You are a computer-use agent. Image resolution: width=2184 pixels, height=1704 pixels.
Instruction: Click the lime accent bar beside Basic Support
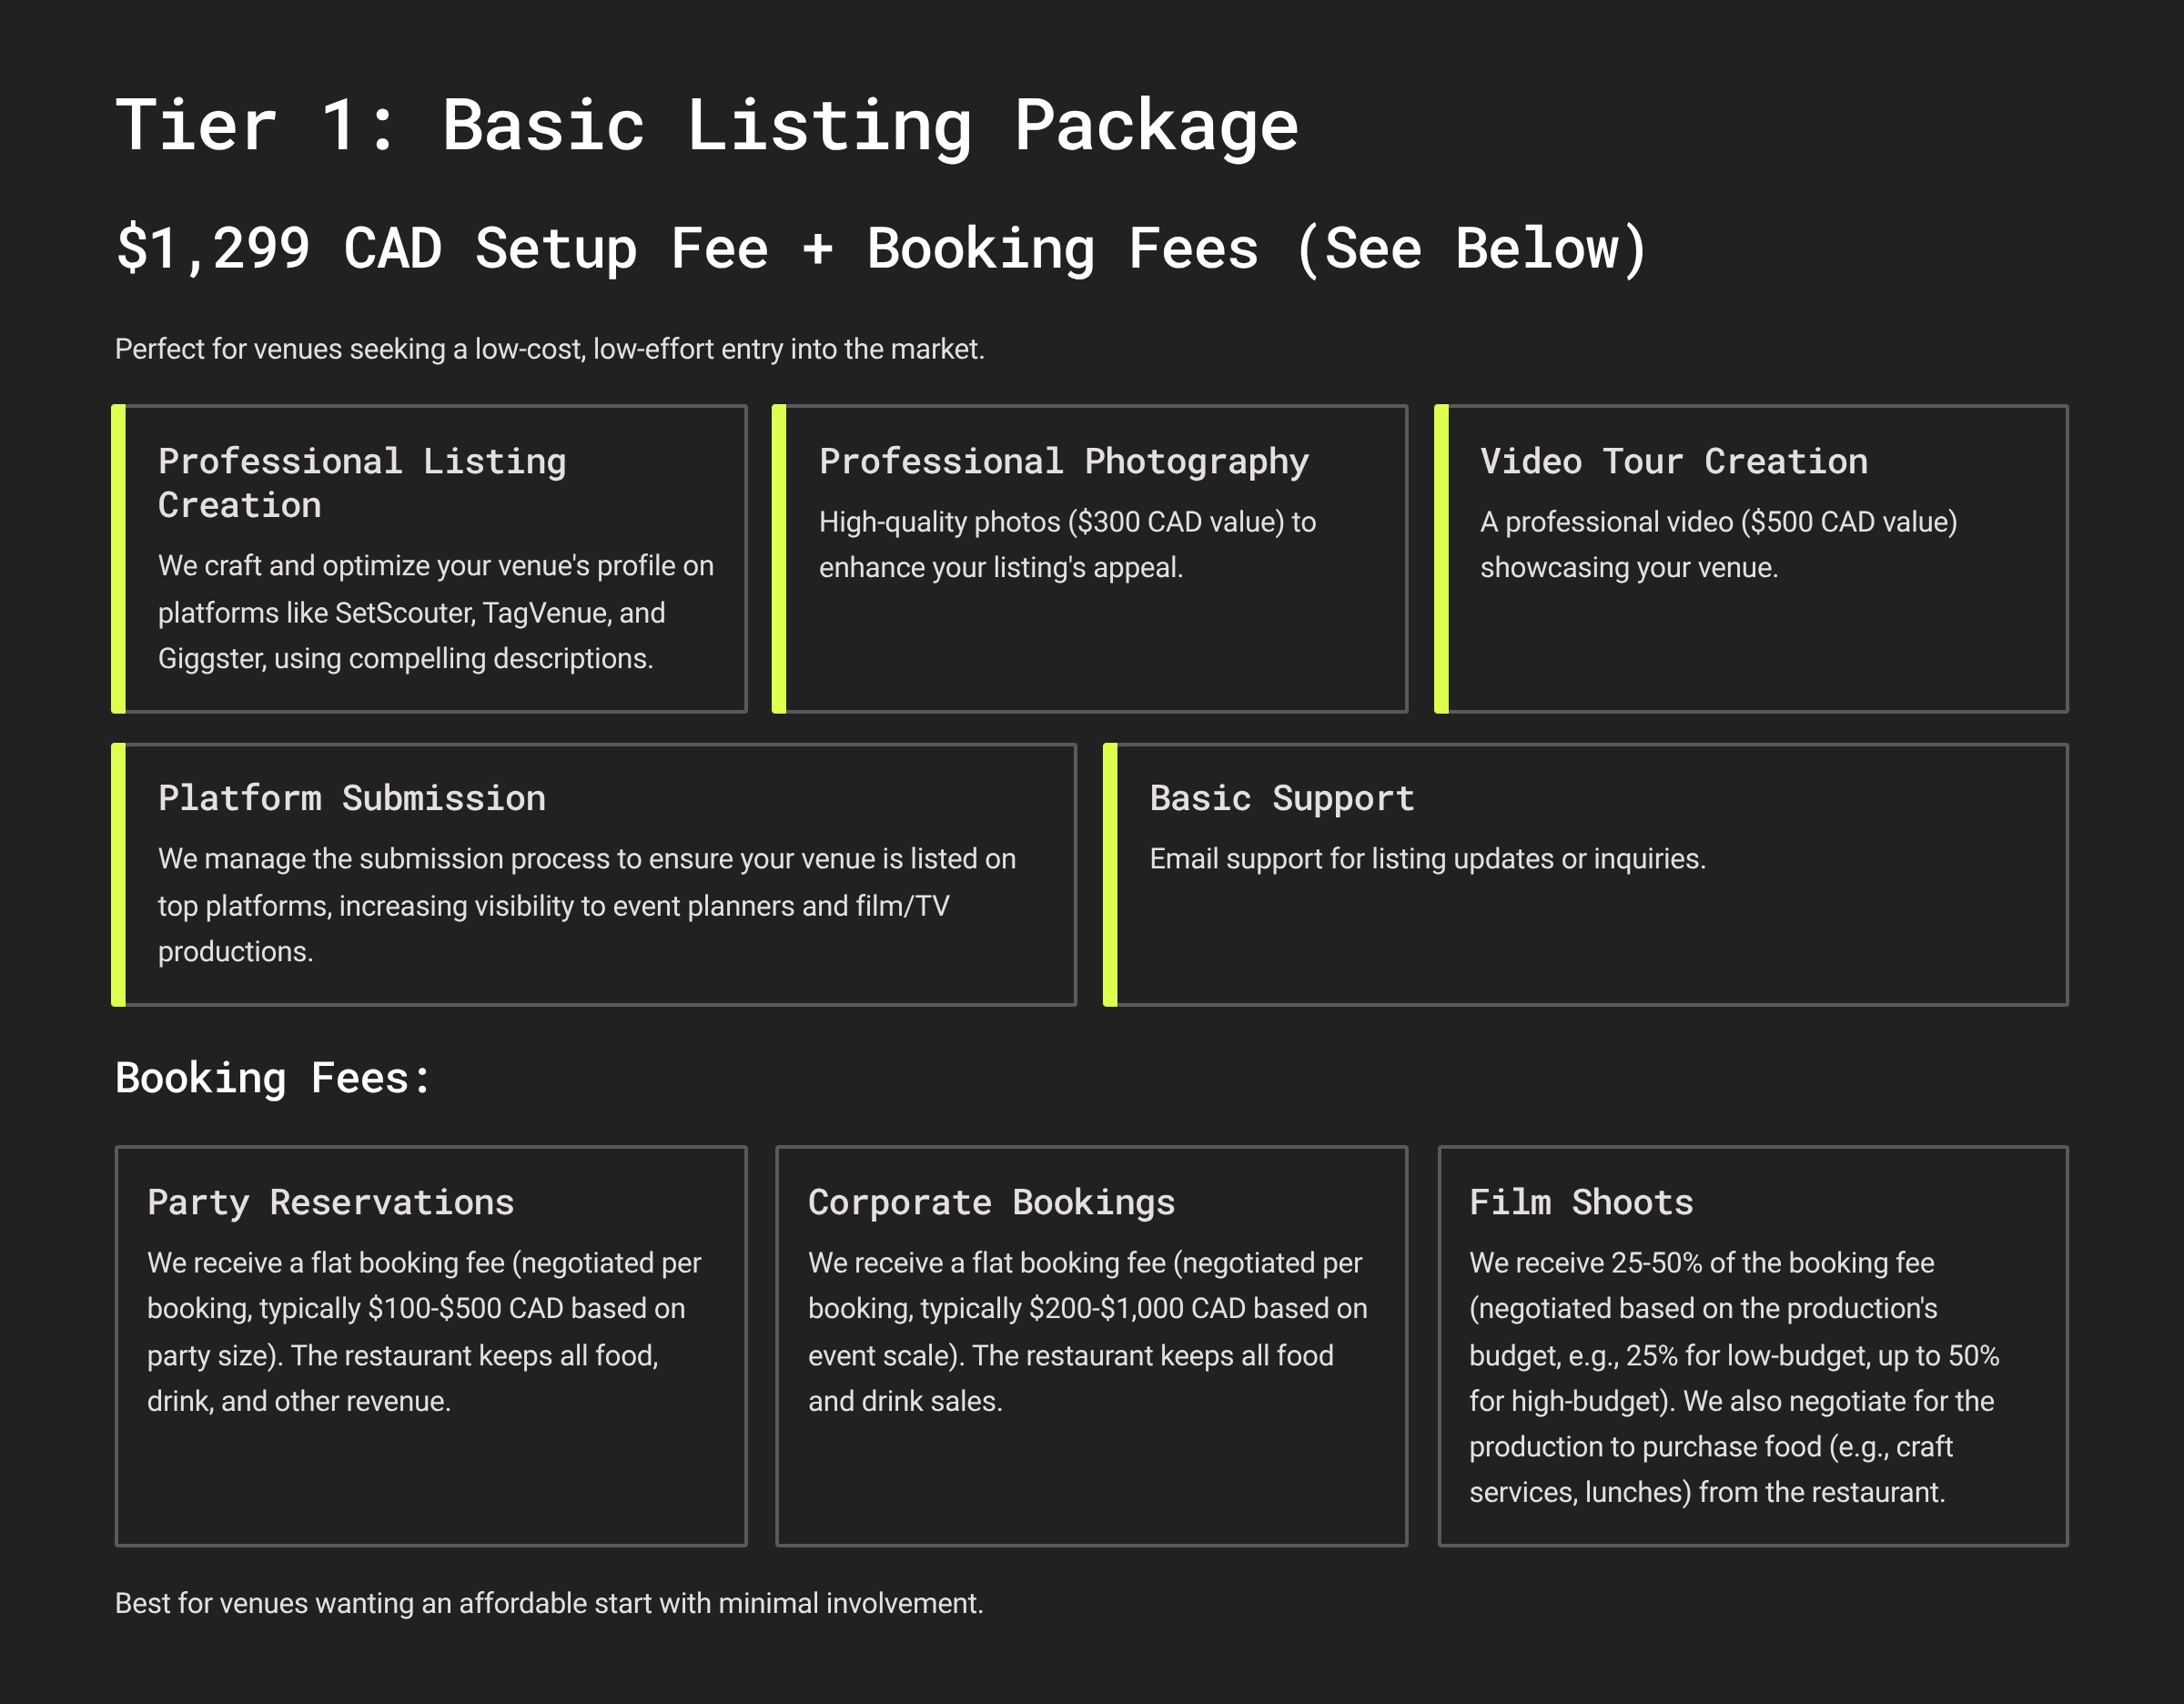click(1110, 874)
